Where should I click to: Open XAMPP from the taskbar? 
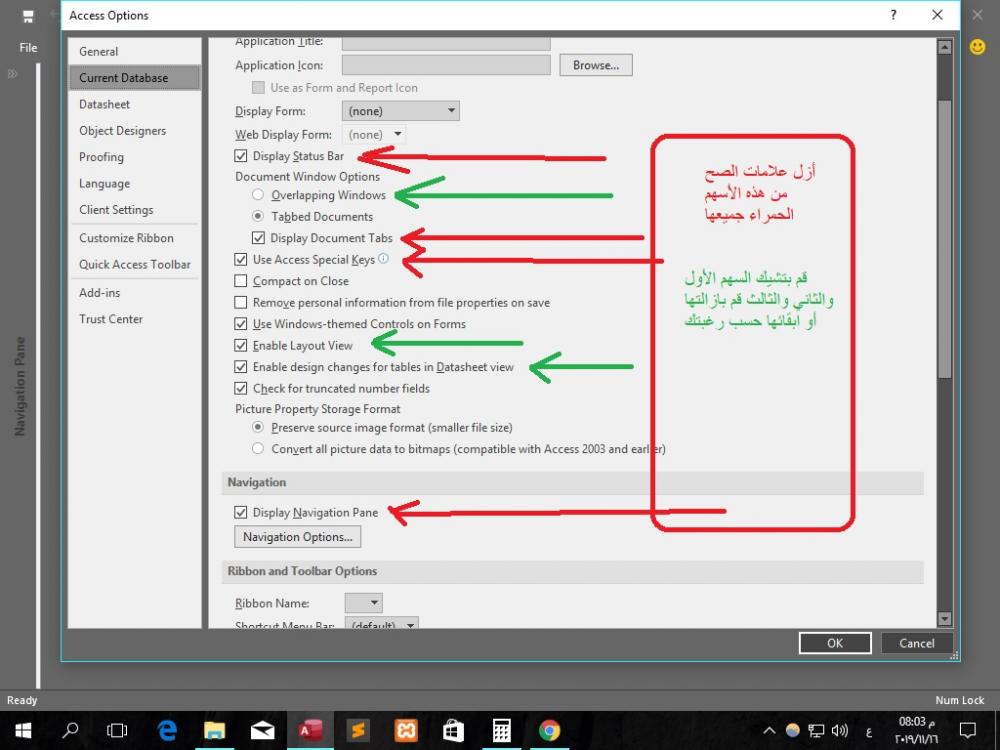[406, 730]
